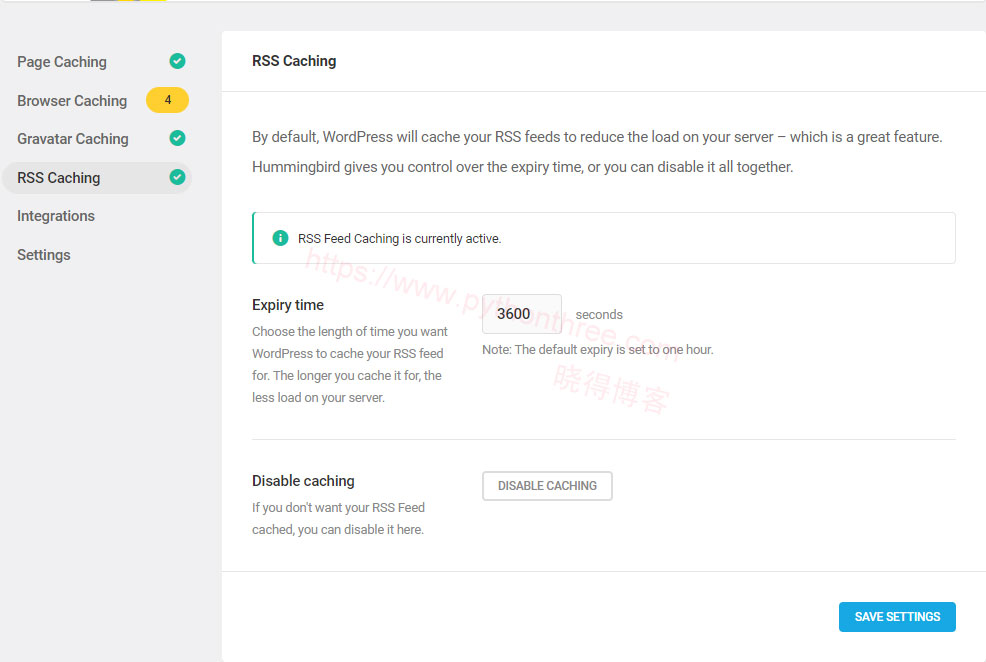Open the Settings sidebar item

(43, 255)
